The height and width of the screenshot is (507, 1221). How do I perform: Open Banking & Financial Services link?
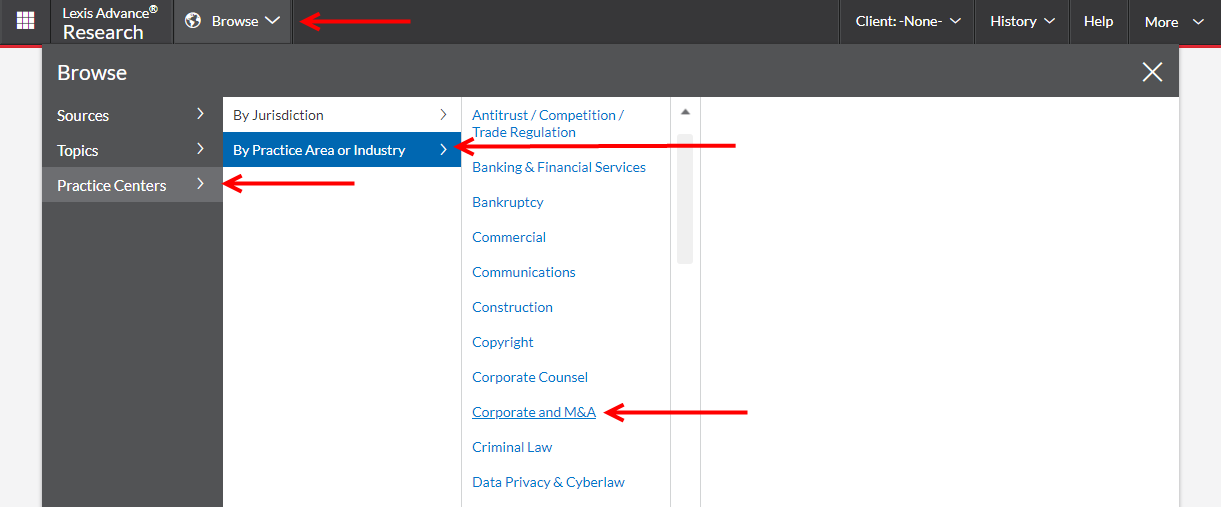[x=559, y=167]
